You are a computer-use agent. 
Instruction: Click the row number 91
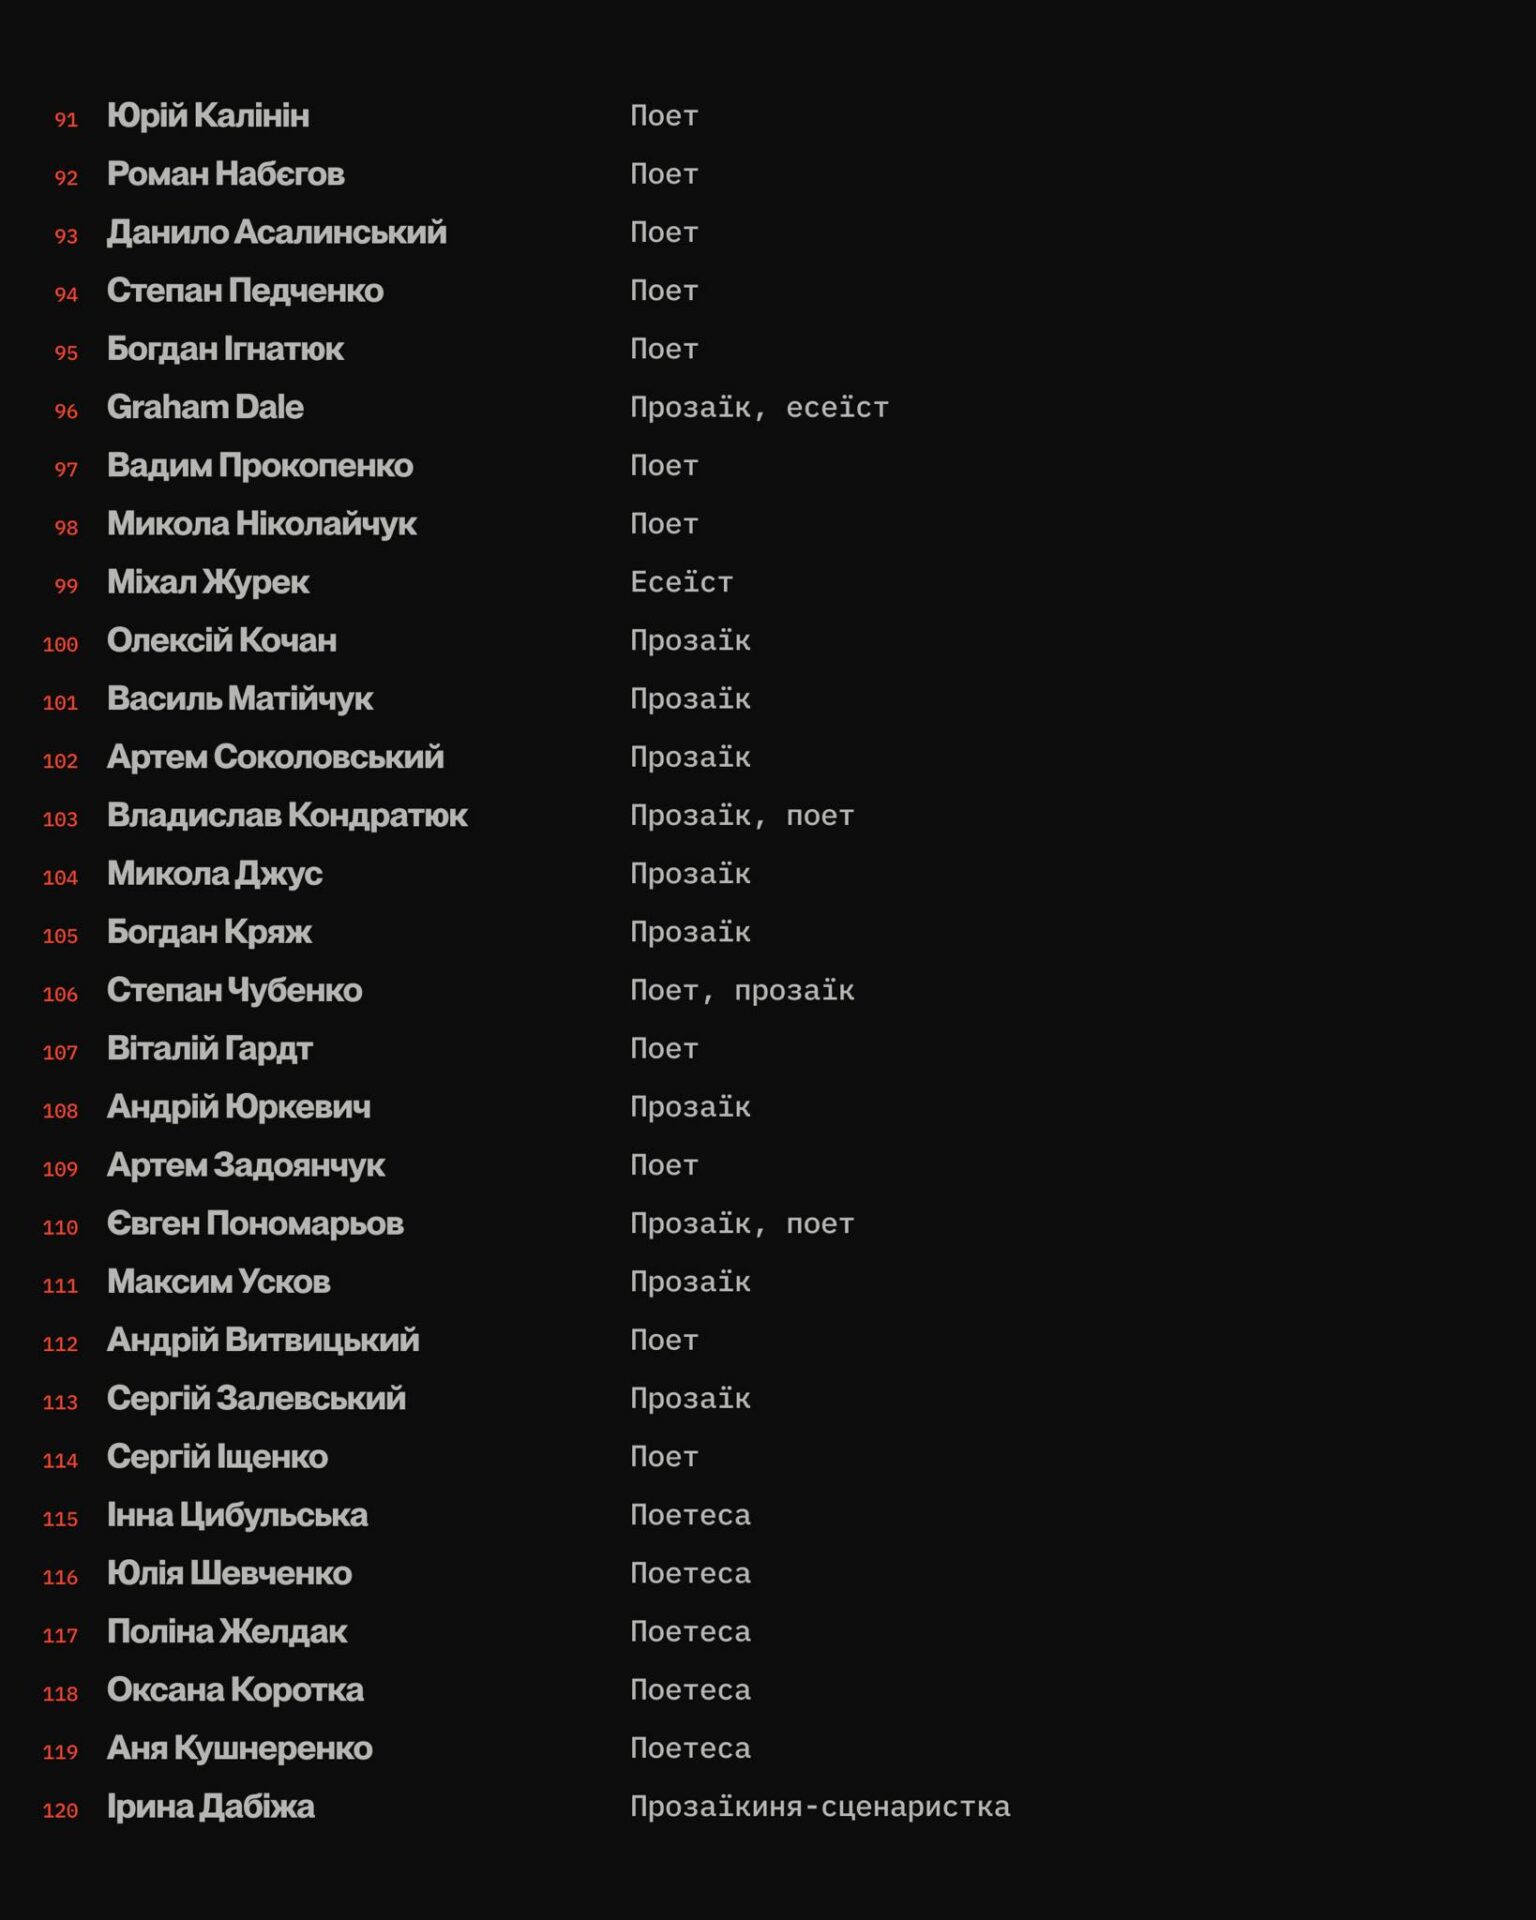click(66, 119)
